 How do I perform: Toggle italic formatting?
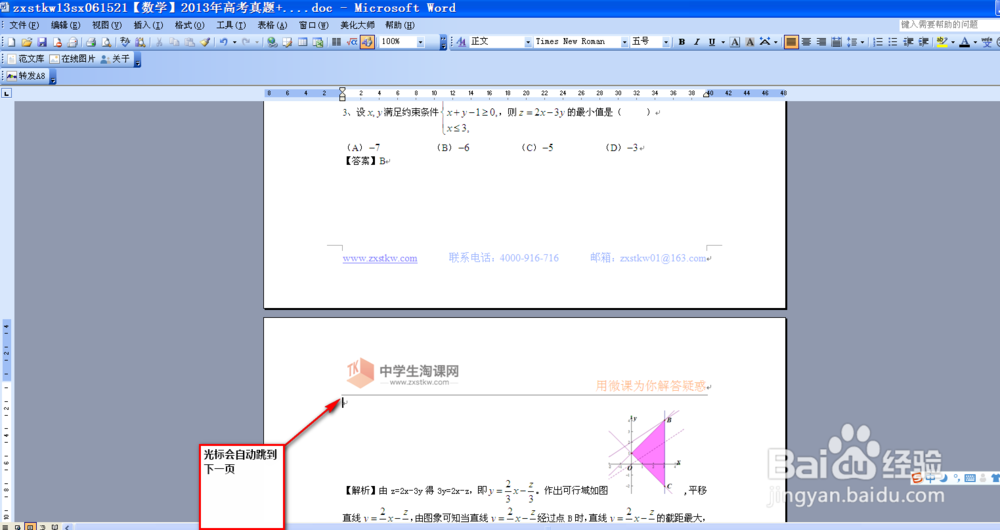(697, 42)
